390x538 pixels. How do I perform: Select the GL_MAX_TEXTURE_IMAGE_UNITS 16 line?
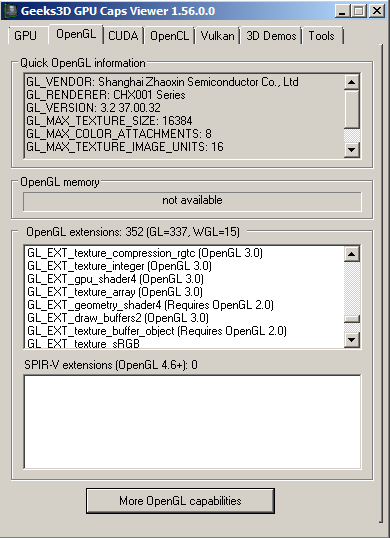125,147
